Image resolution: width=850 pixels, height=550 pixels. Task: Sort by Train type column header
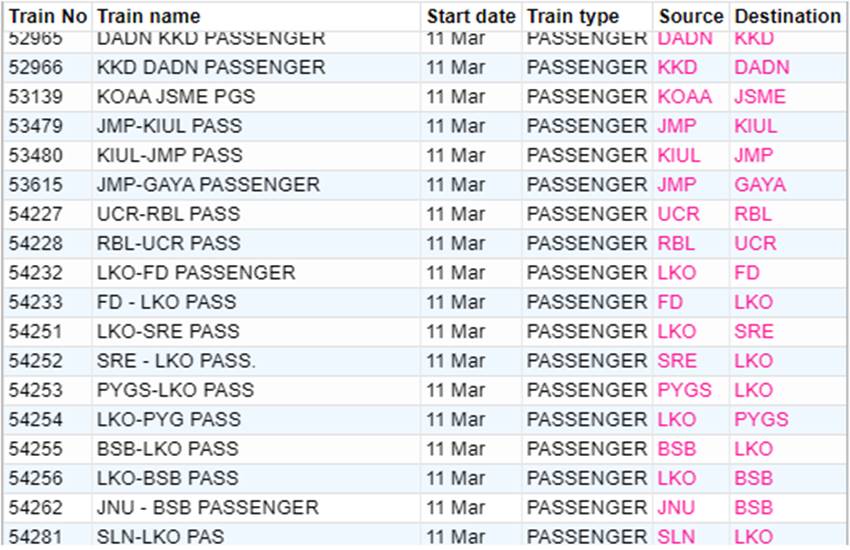click(572, 16)
